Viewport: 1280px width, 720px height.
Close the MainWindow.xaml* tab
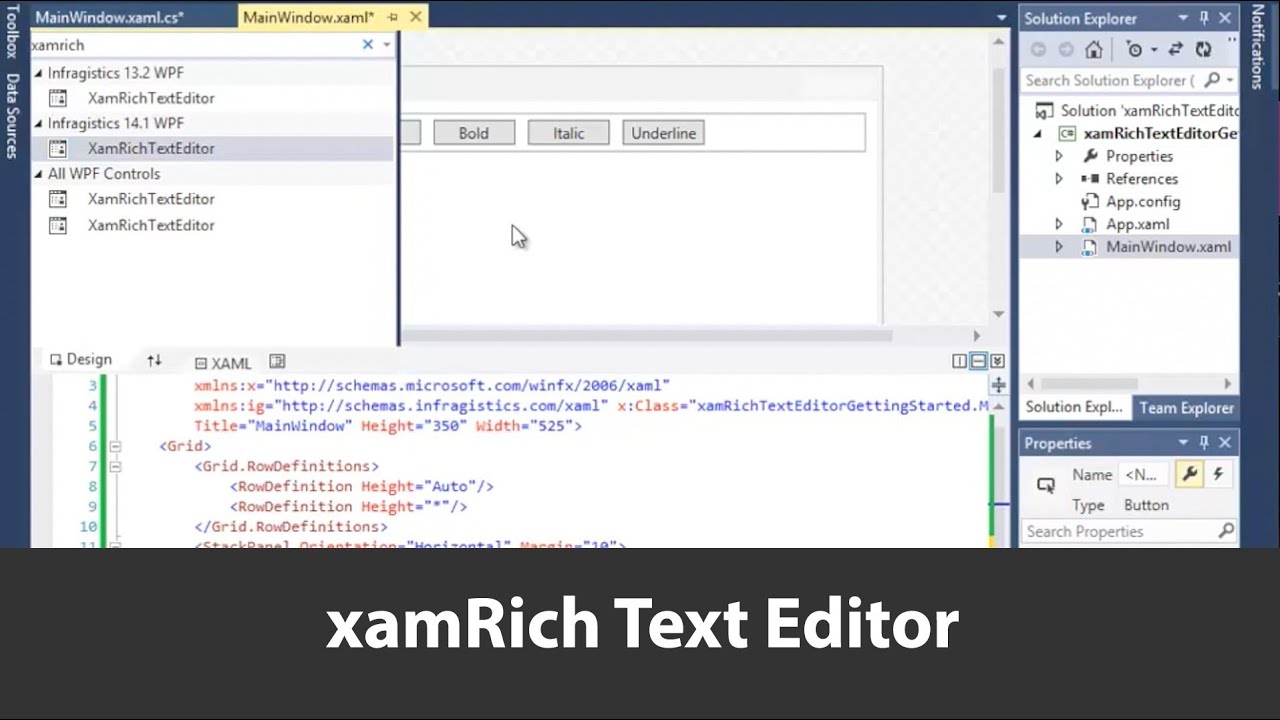[416, 17]
